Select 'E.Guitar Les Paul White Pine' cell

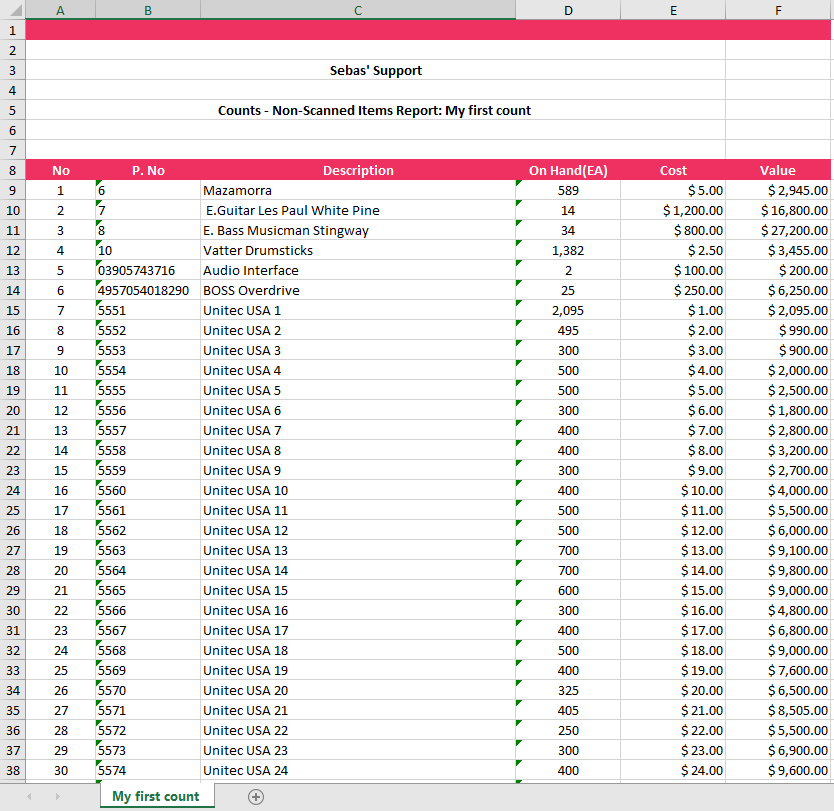(x=358, y=211)
